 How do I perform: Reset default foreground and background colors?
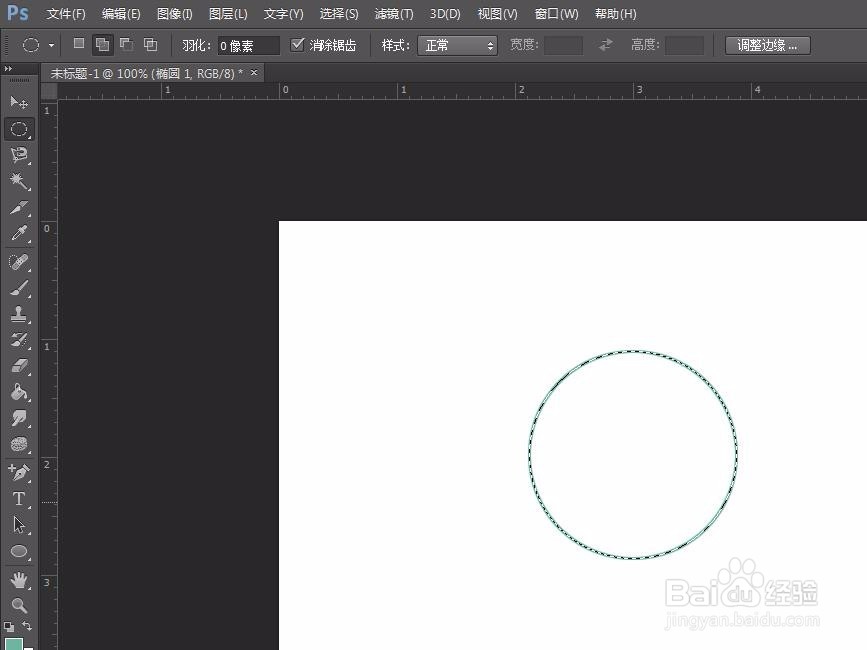[9, 627]
